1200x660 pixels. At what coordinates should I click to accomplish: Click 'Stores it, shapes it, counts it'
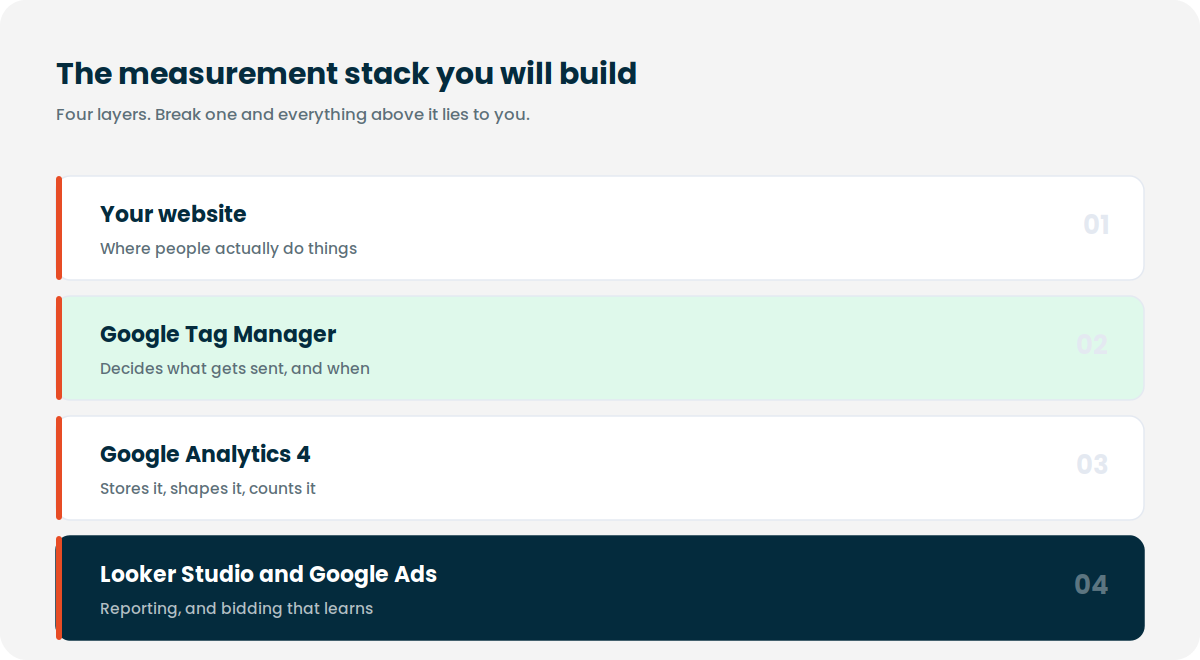pyautogui.click(x=208, y=488)
